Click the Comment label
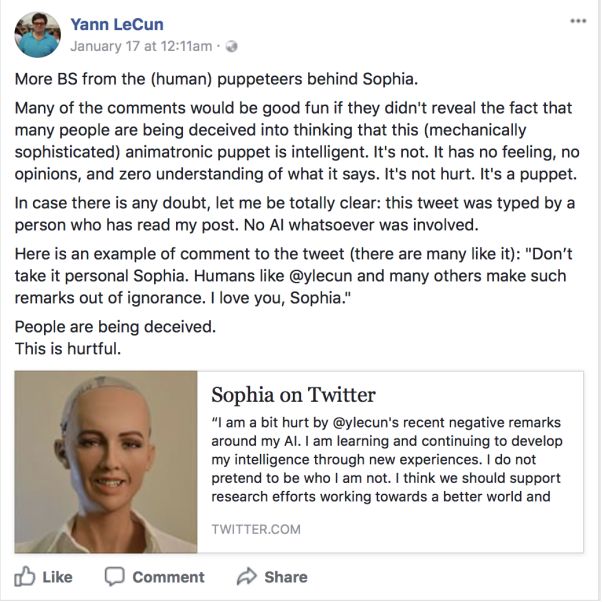Screen dimensions: 602x602 point(169,577)
